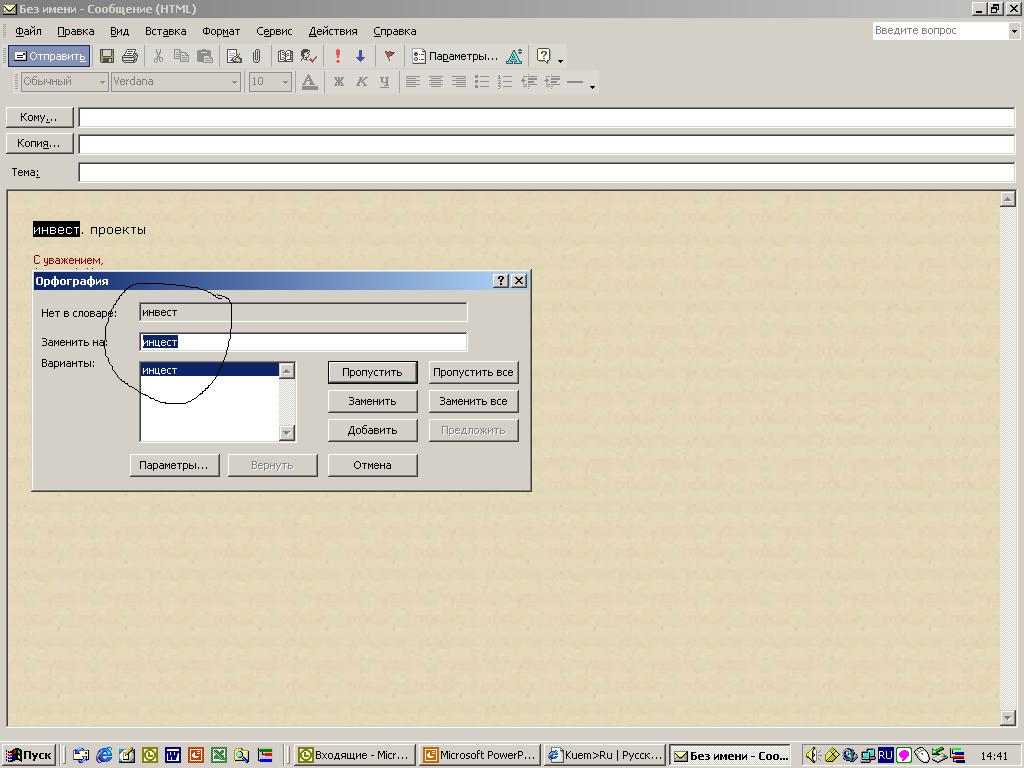Switch to Microsoft PowerPoint taskbar button
The height and width of the screenshot is (768, 1024).
click(480, 755)
